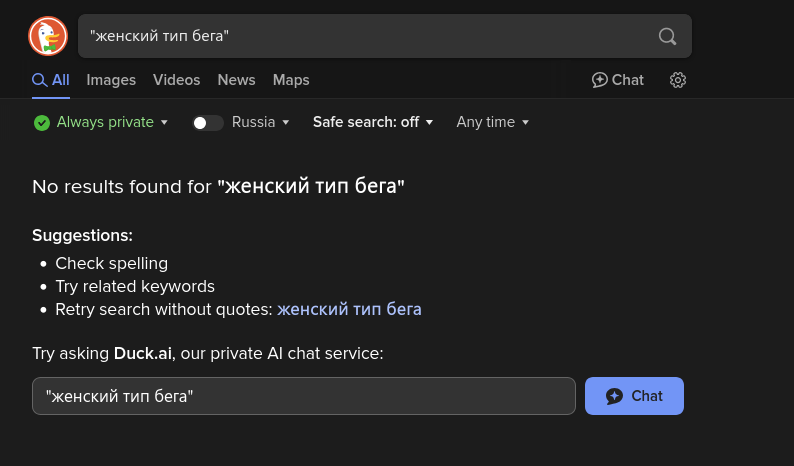794x466 pixels.
Task: Click the DuckDuckGo logo icon
Action: point(48,37)
